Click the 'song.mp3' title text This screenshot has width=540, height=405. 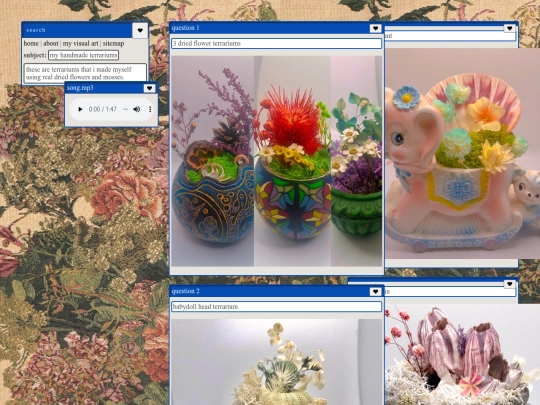(80, 88)
